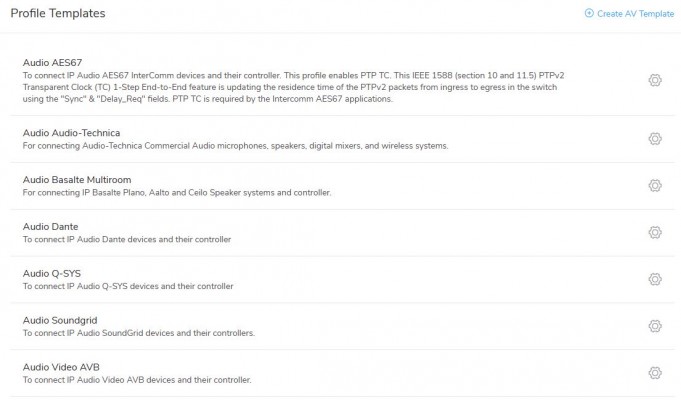Click Audio Soundgrid description text
681x400 pixels.
139,333
